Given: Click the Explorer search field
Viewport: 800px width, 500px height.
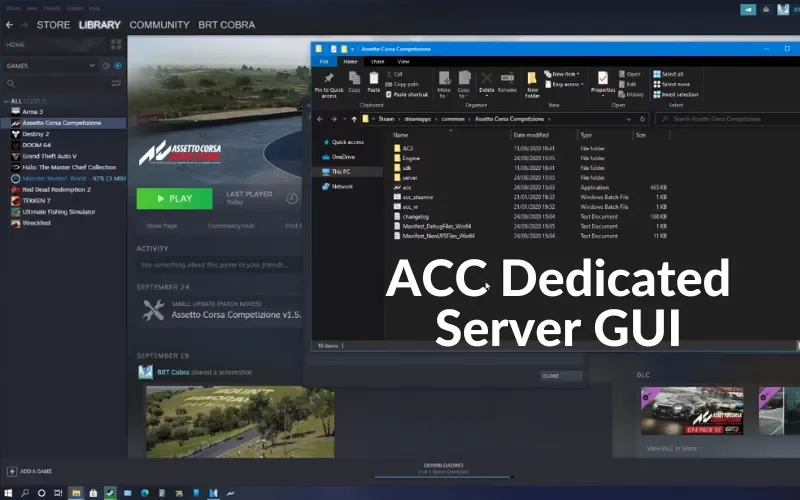Looking at the screenshot, I should [x=727, y=119].
